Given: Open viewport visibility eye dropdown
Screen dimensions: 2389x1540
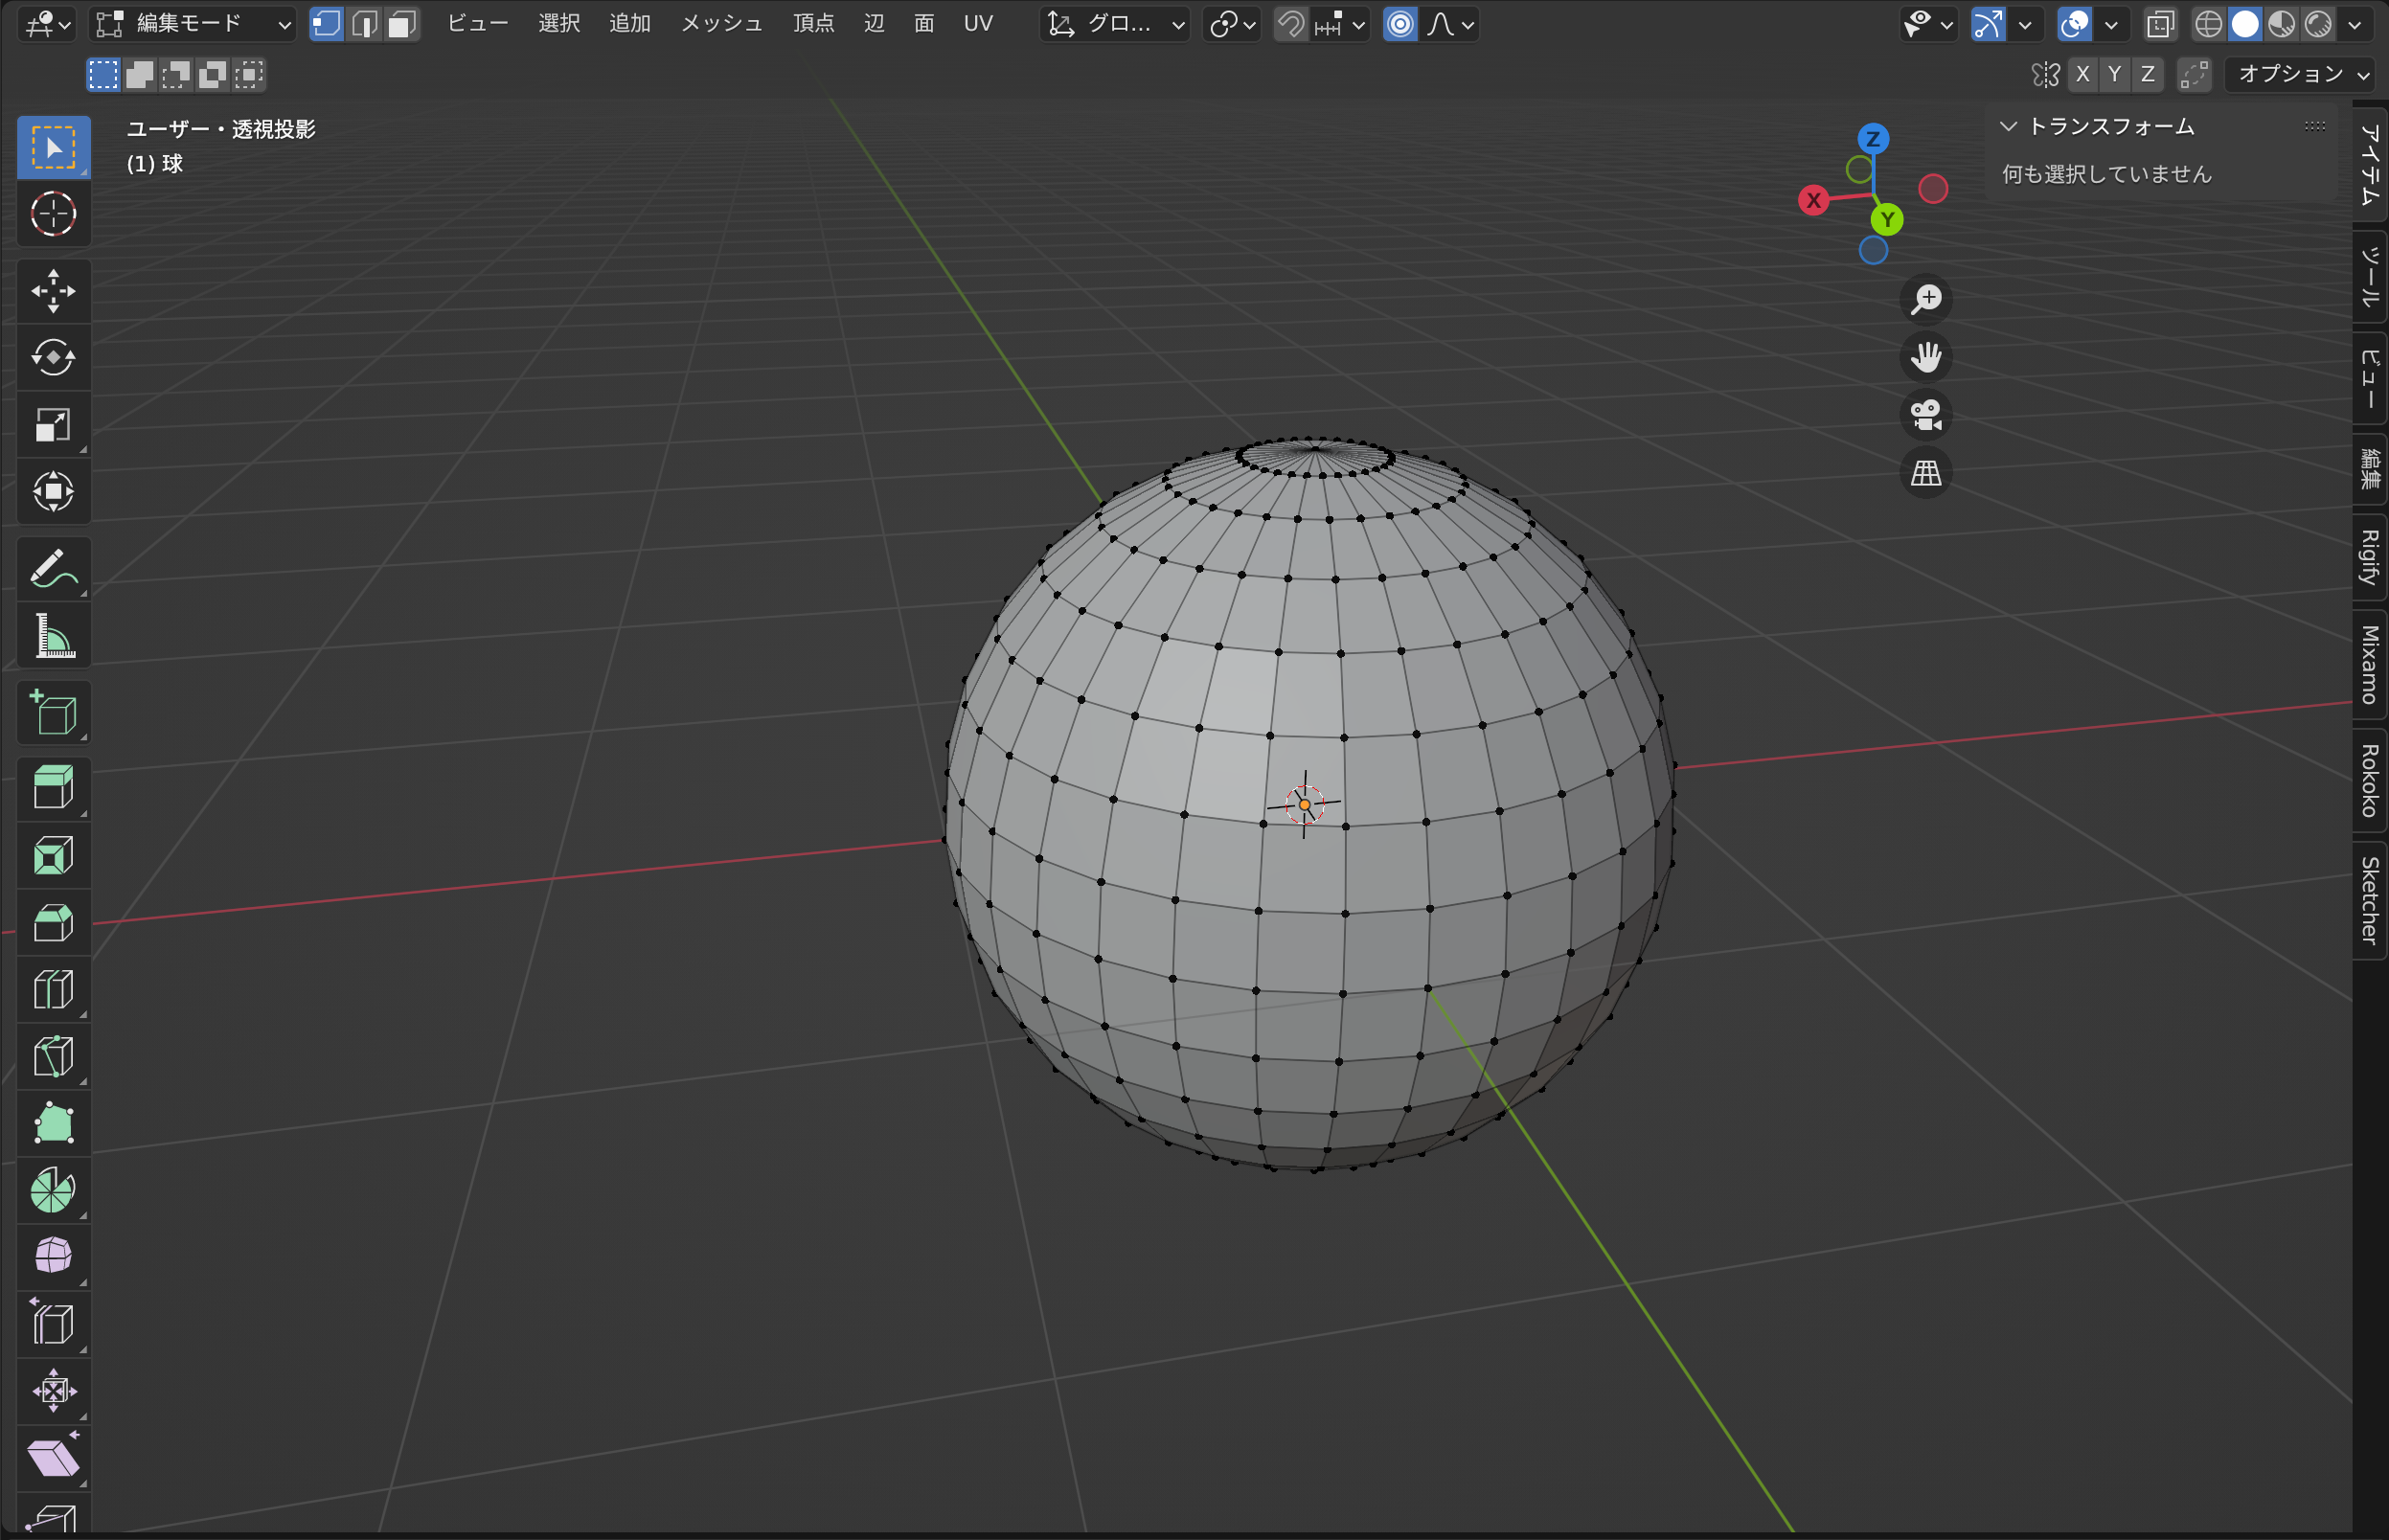Looking at the screenshot, I should pyautogui.click(x=1929, y=24).
